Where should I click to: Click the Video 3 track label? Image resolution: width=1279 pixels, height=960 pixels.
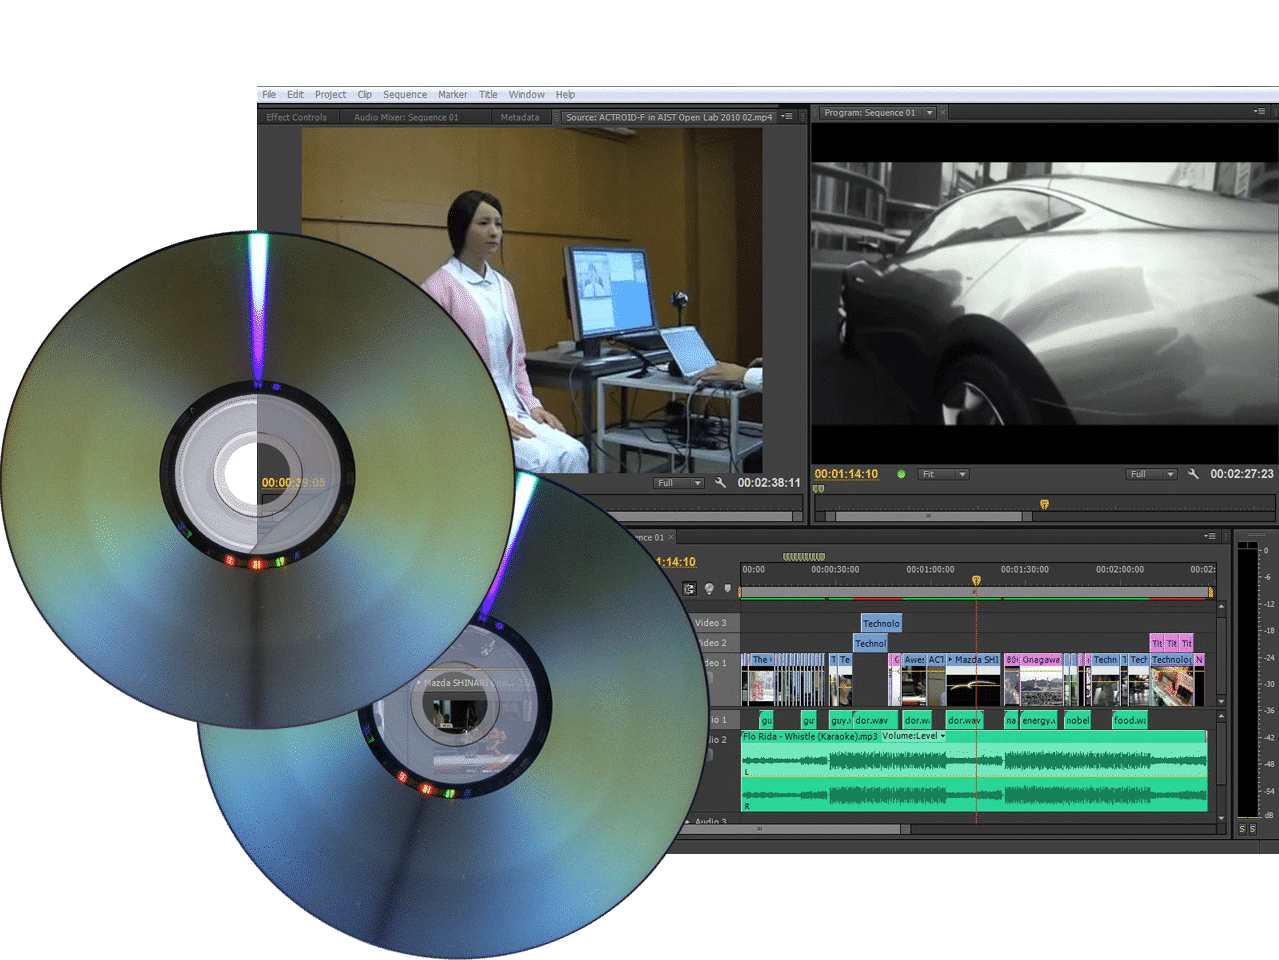(711, 623)
